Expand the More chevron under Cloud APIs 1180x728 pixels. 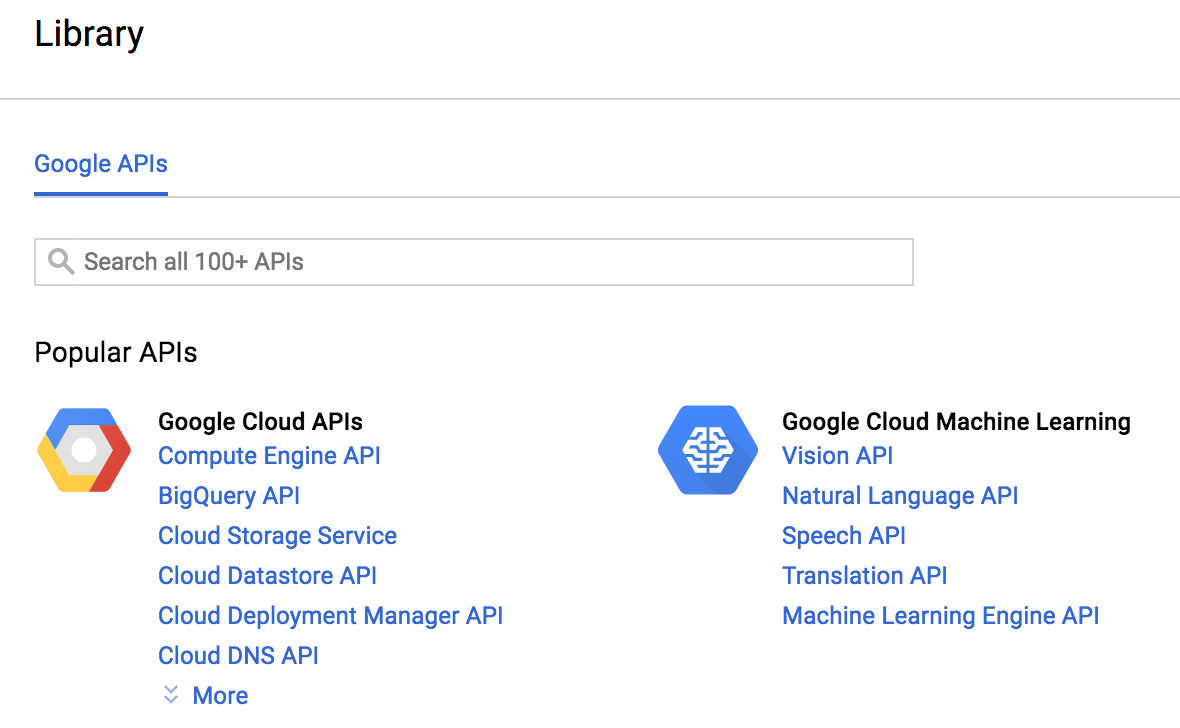171,695
